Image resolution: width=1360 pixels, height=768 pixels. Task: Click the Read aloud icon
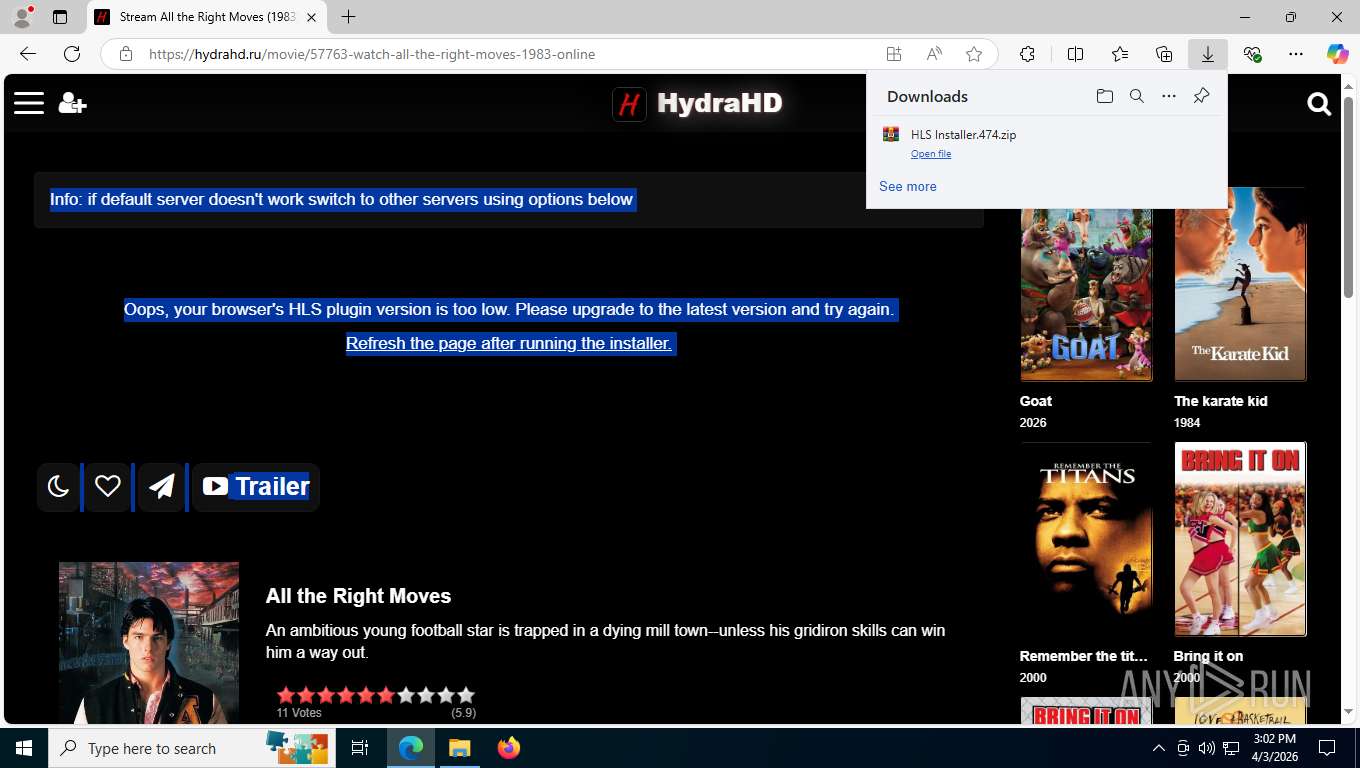pos(933,54)
